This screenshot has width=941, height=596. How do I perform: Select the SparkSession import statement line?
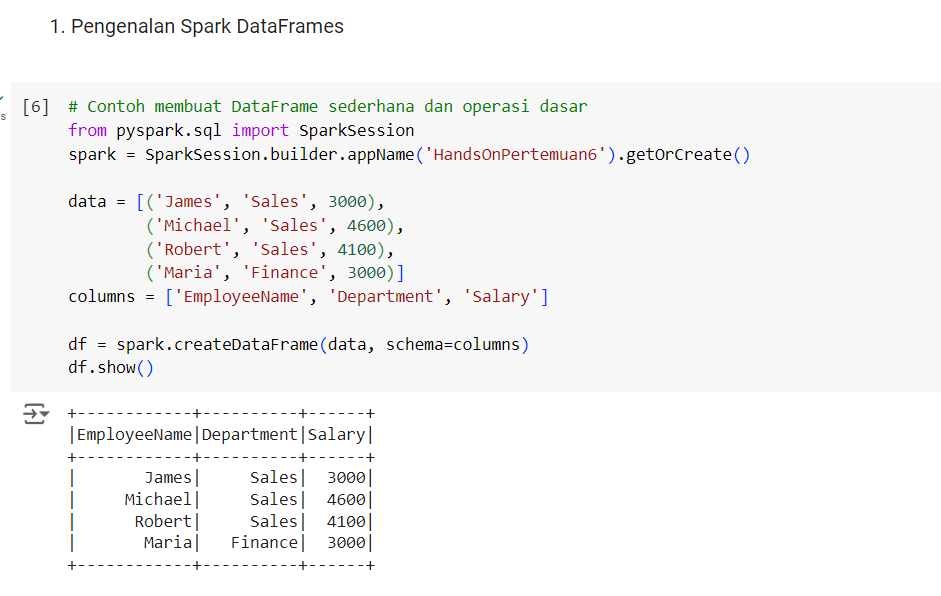240,129
